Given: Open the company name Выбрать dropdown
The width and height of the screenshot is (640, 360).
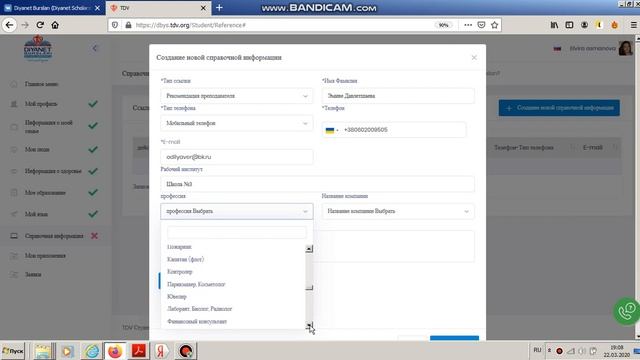Looking at the screenshot, I should coord(398,211).
